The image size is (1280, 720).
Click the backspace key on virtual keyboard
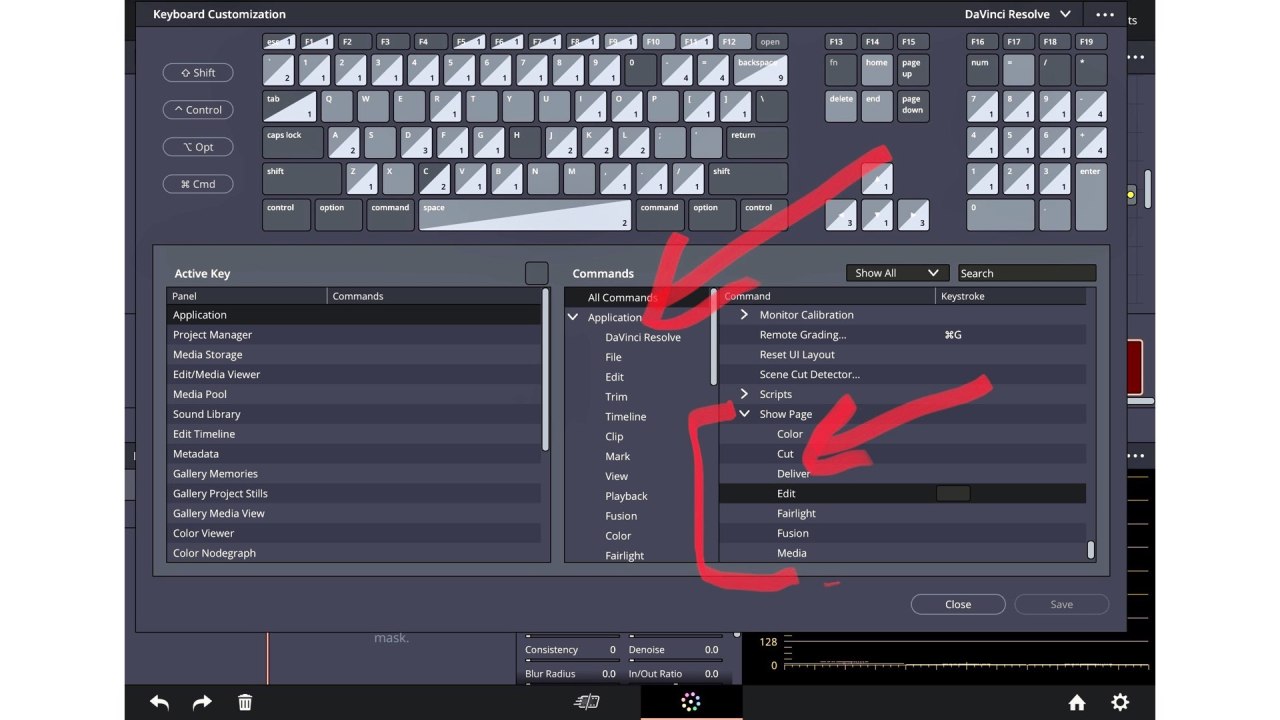761,70
